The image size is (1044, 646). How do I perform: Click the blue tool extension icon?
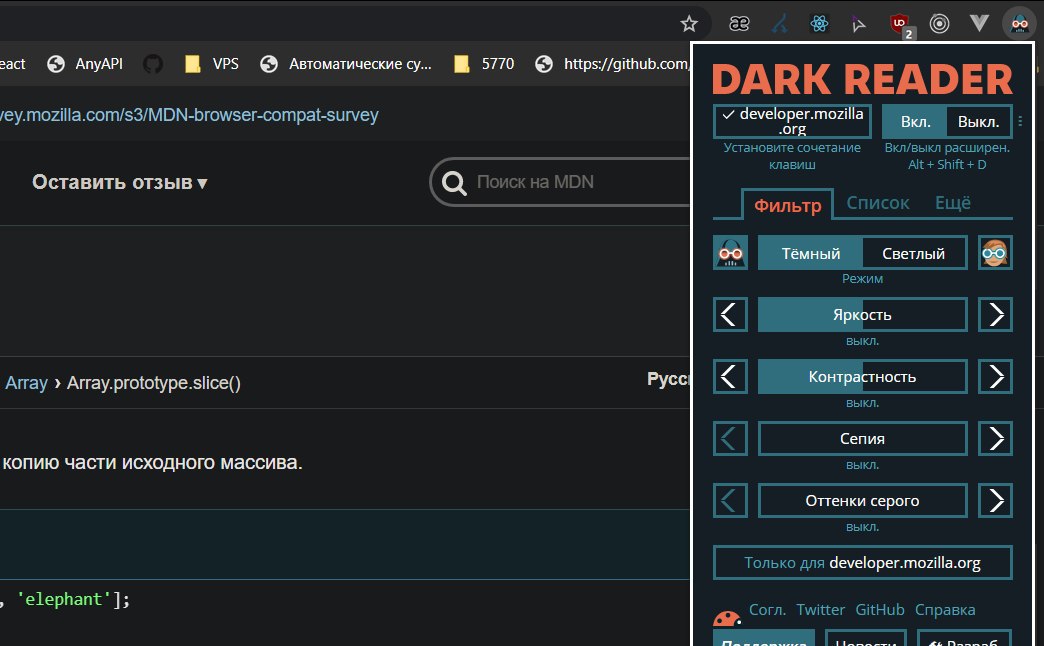pyautogui.click(x=780, y=24)
